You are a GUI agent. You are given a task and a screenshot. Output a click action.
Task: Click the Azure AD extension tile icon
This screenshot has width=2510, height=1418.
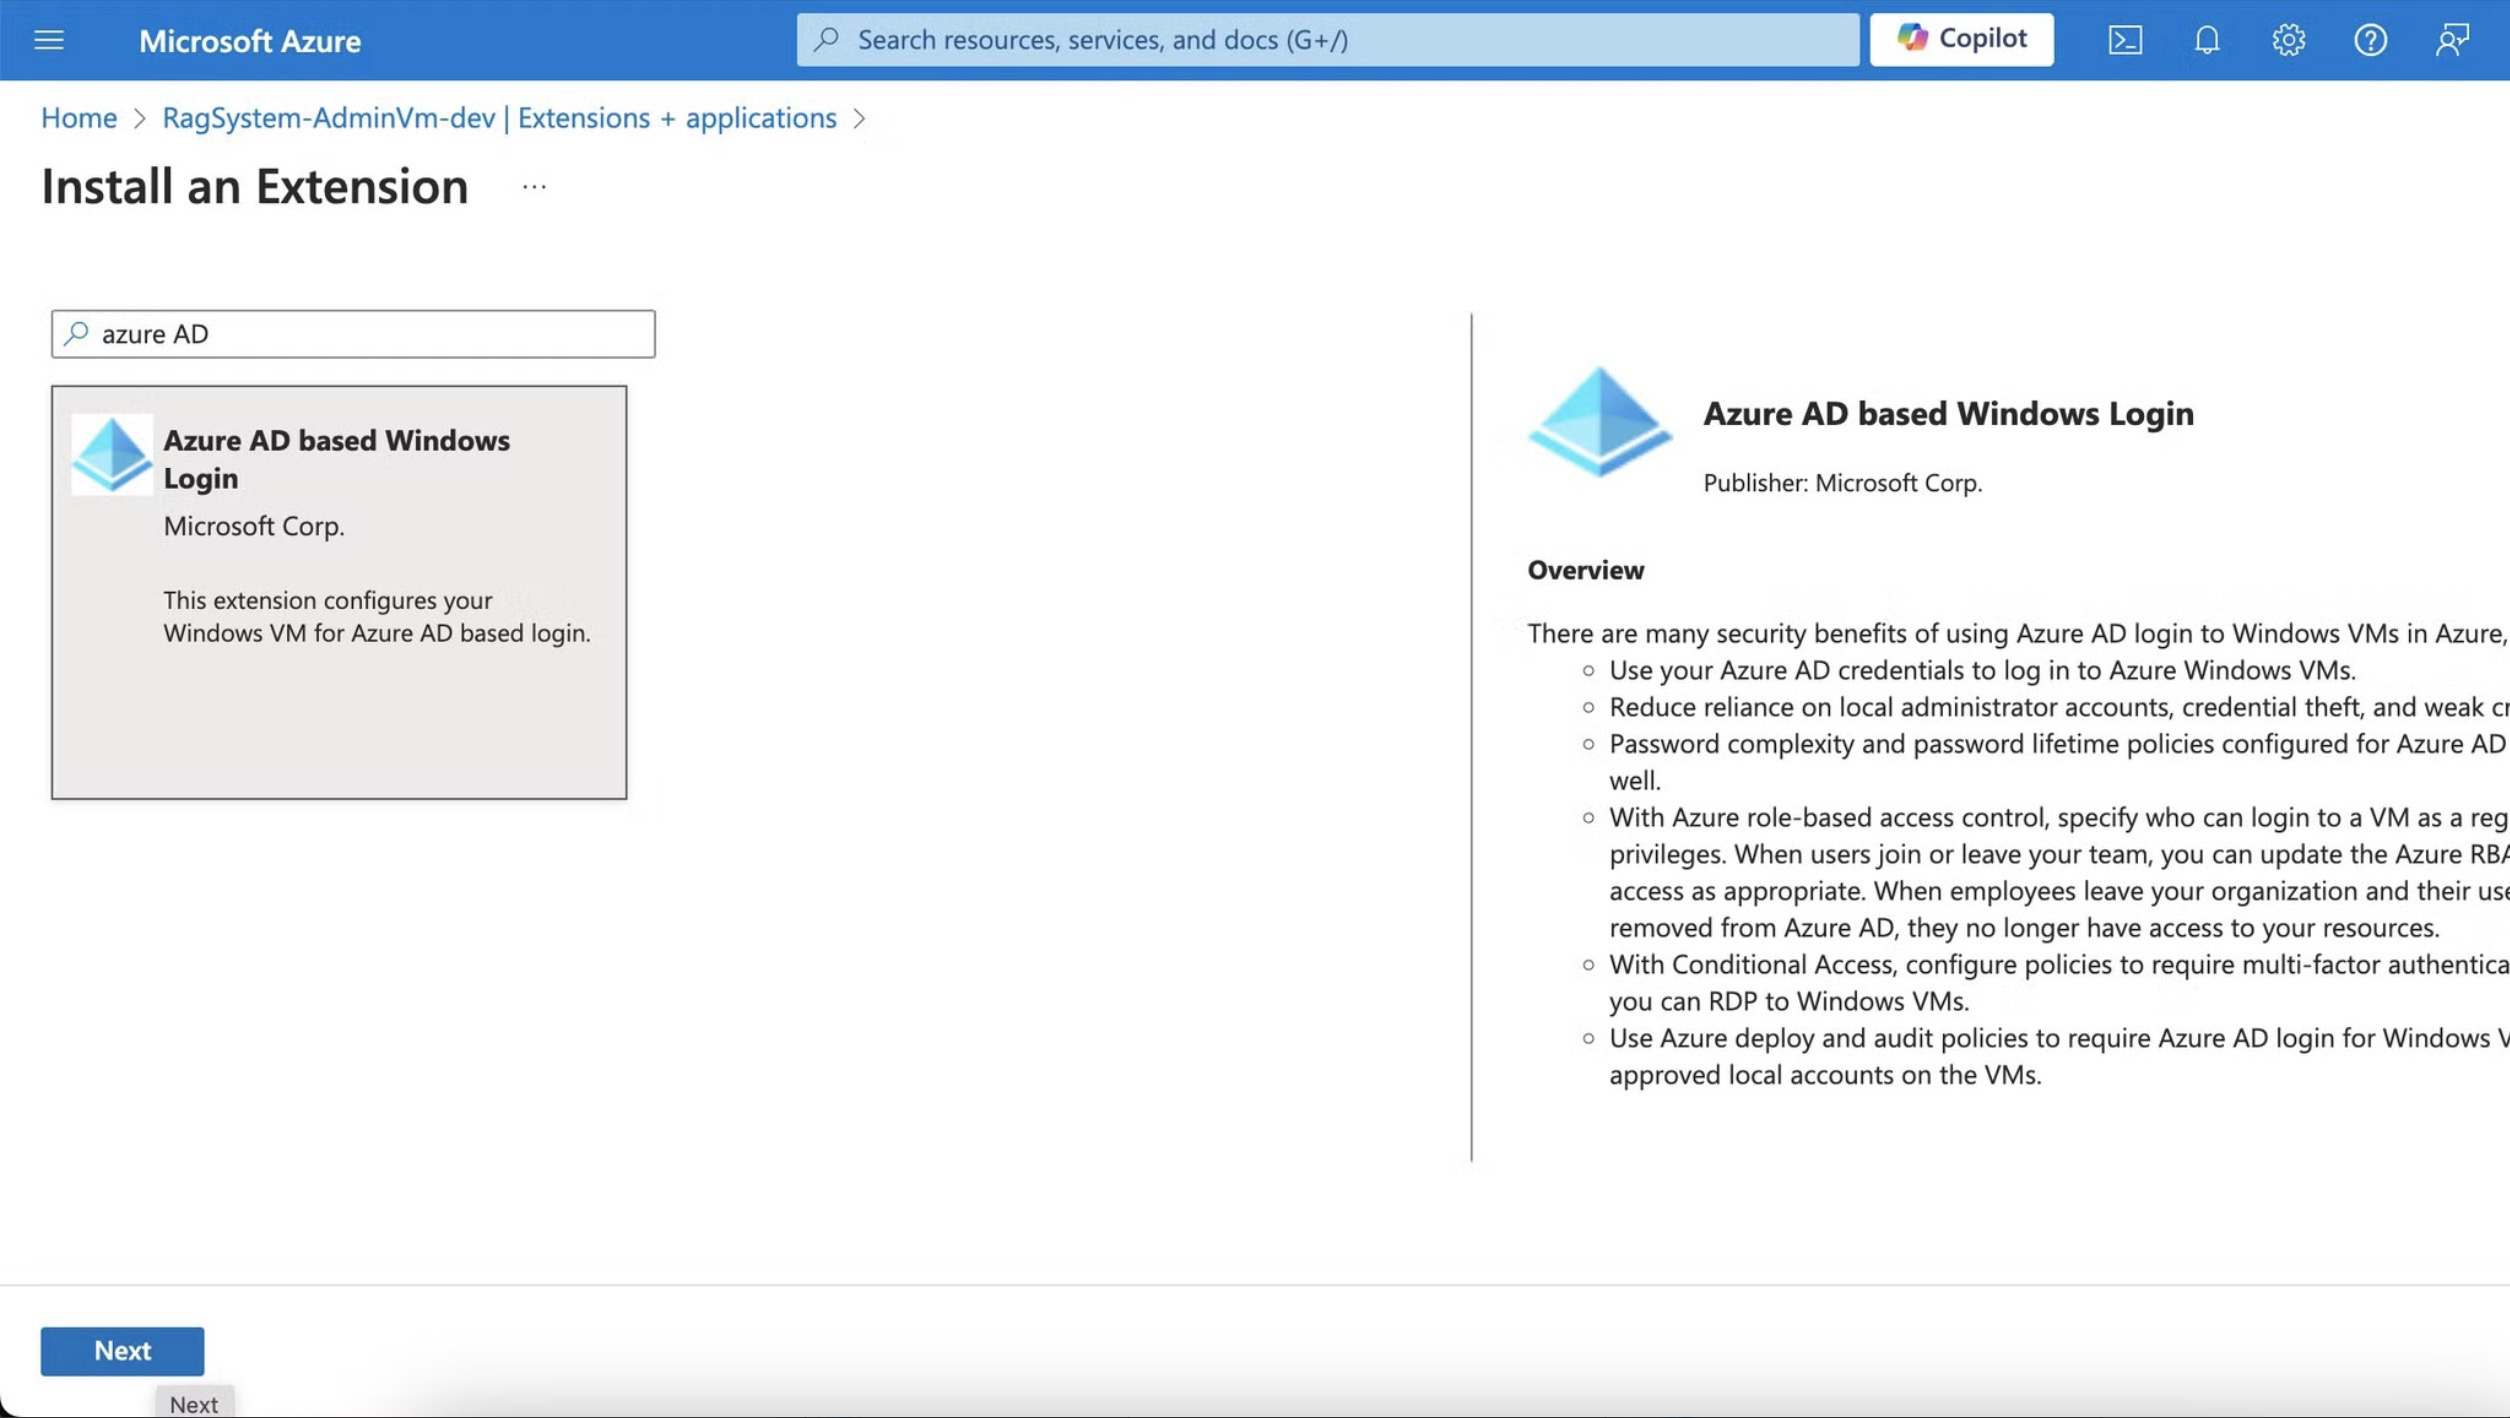pyautogui.click(x=112, y=455)
